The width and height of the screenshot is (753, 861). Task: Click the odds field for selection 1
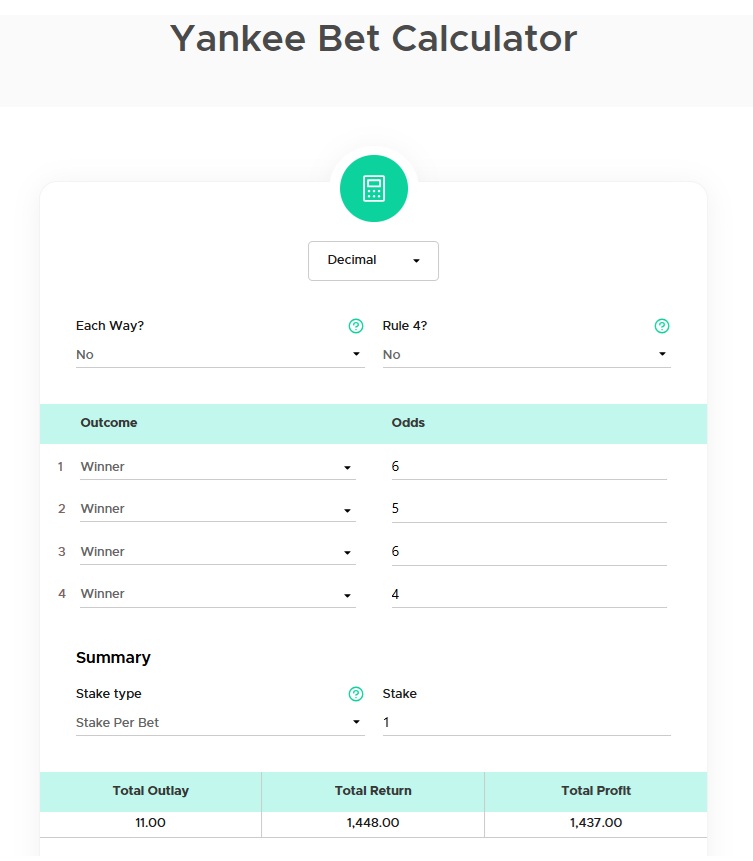pyautogui.click(x=528, y=467)
